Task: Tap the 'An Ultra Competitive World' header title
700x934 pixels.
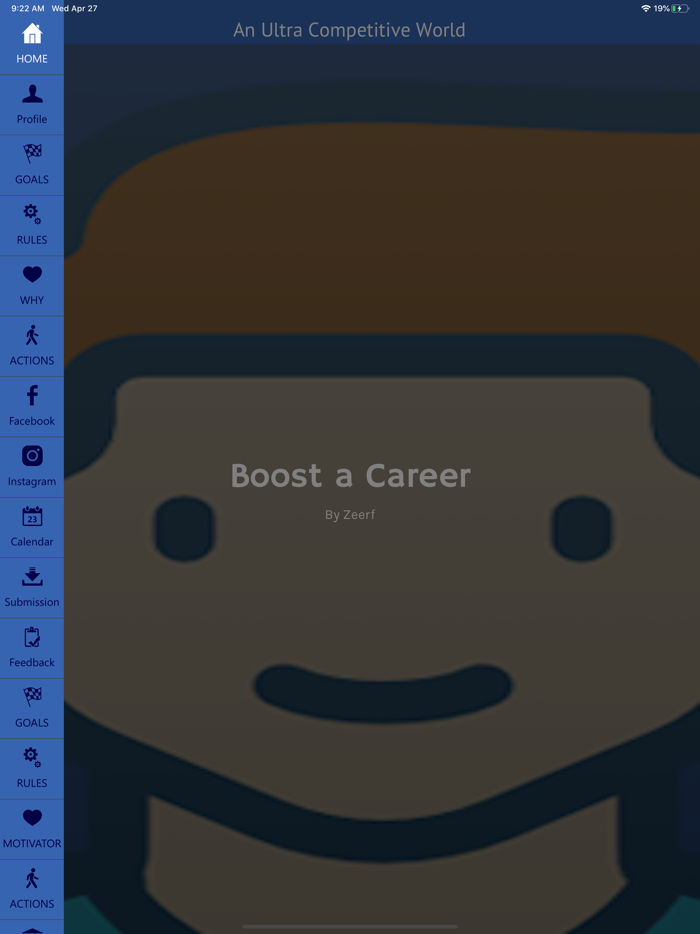Action: (349, 30)
